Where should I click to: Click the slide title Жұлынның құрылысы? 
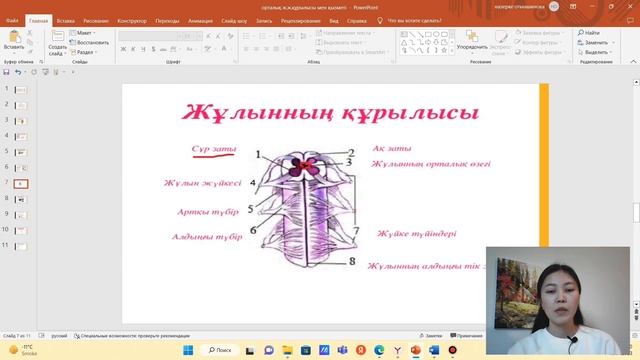(x=330, y=112)
